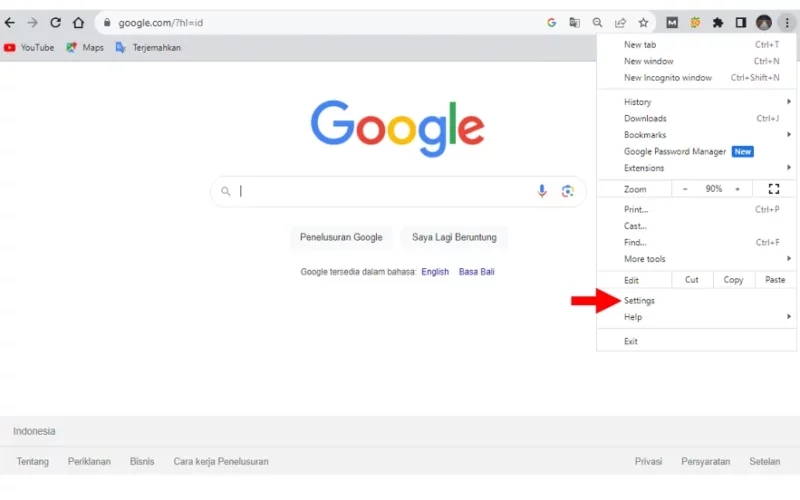Click Paste in the Edit row

(x=775, y=280)
